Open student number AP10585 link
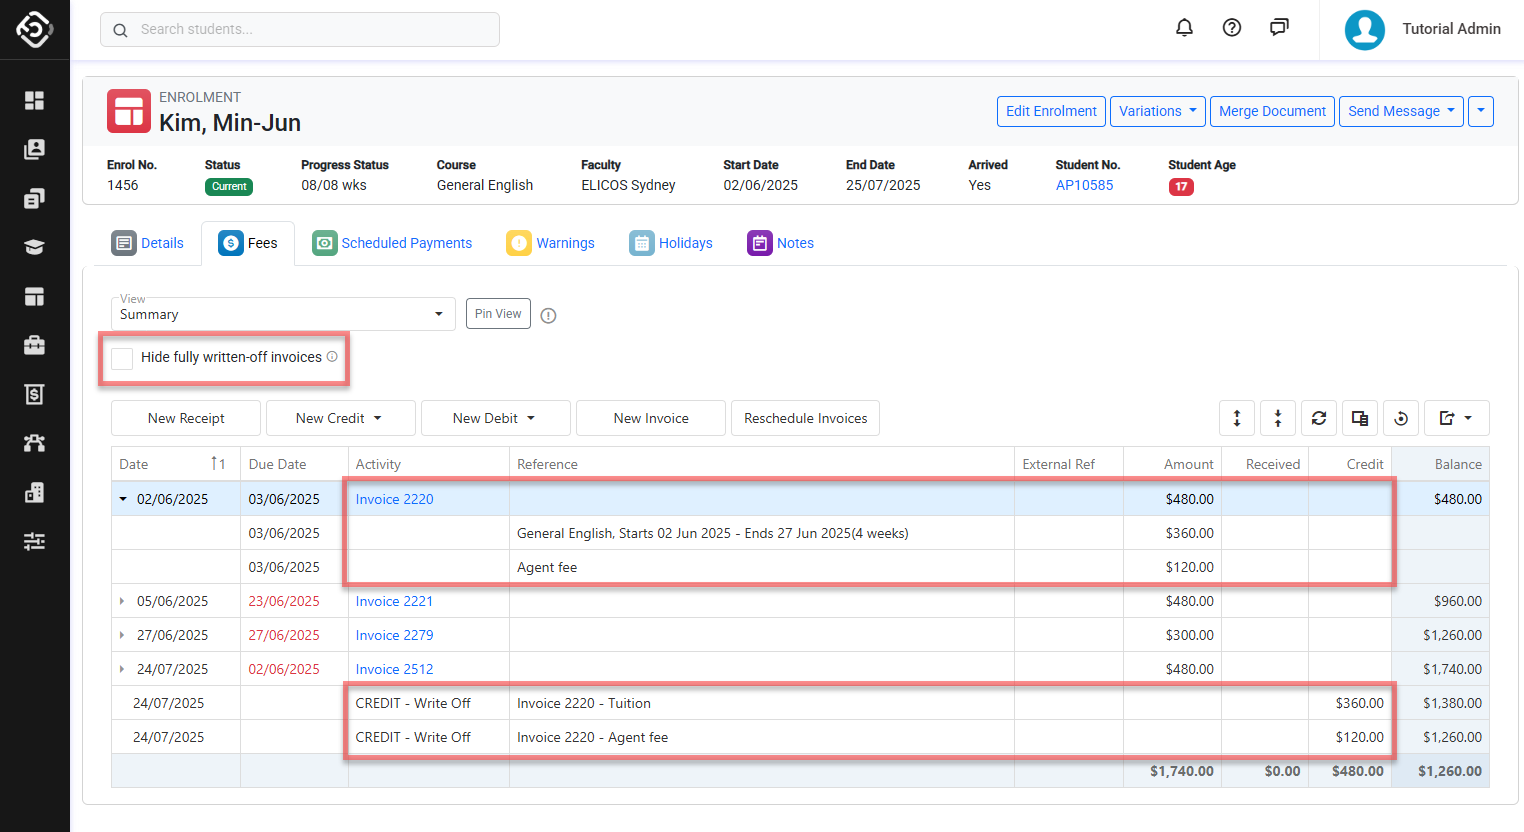The image size is (1524, 832). (x=1084, y=185)
